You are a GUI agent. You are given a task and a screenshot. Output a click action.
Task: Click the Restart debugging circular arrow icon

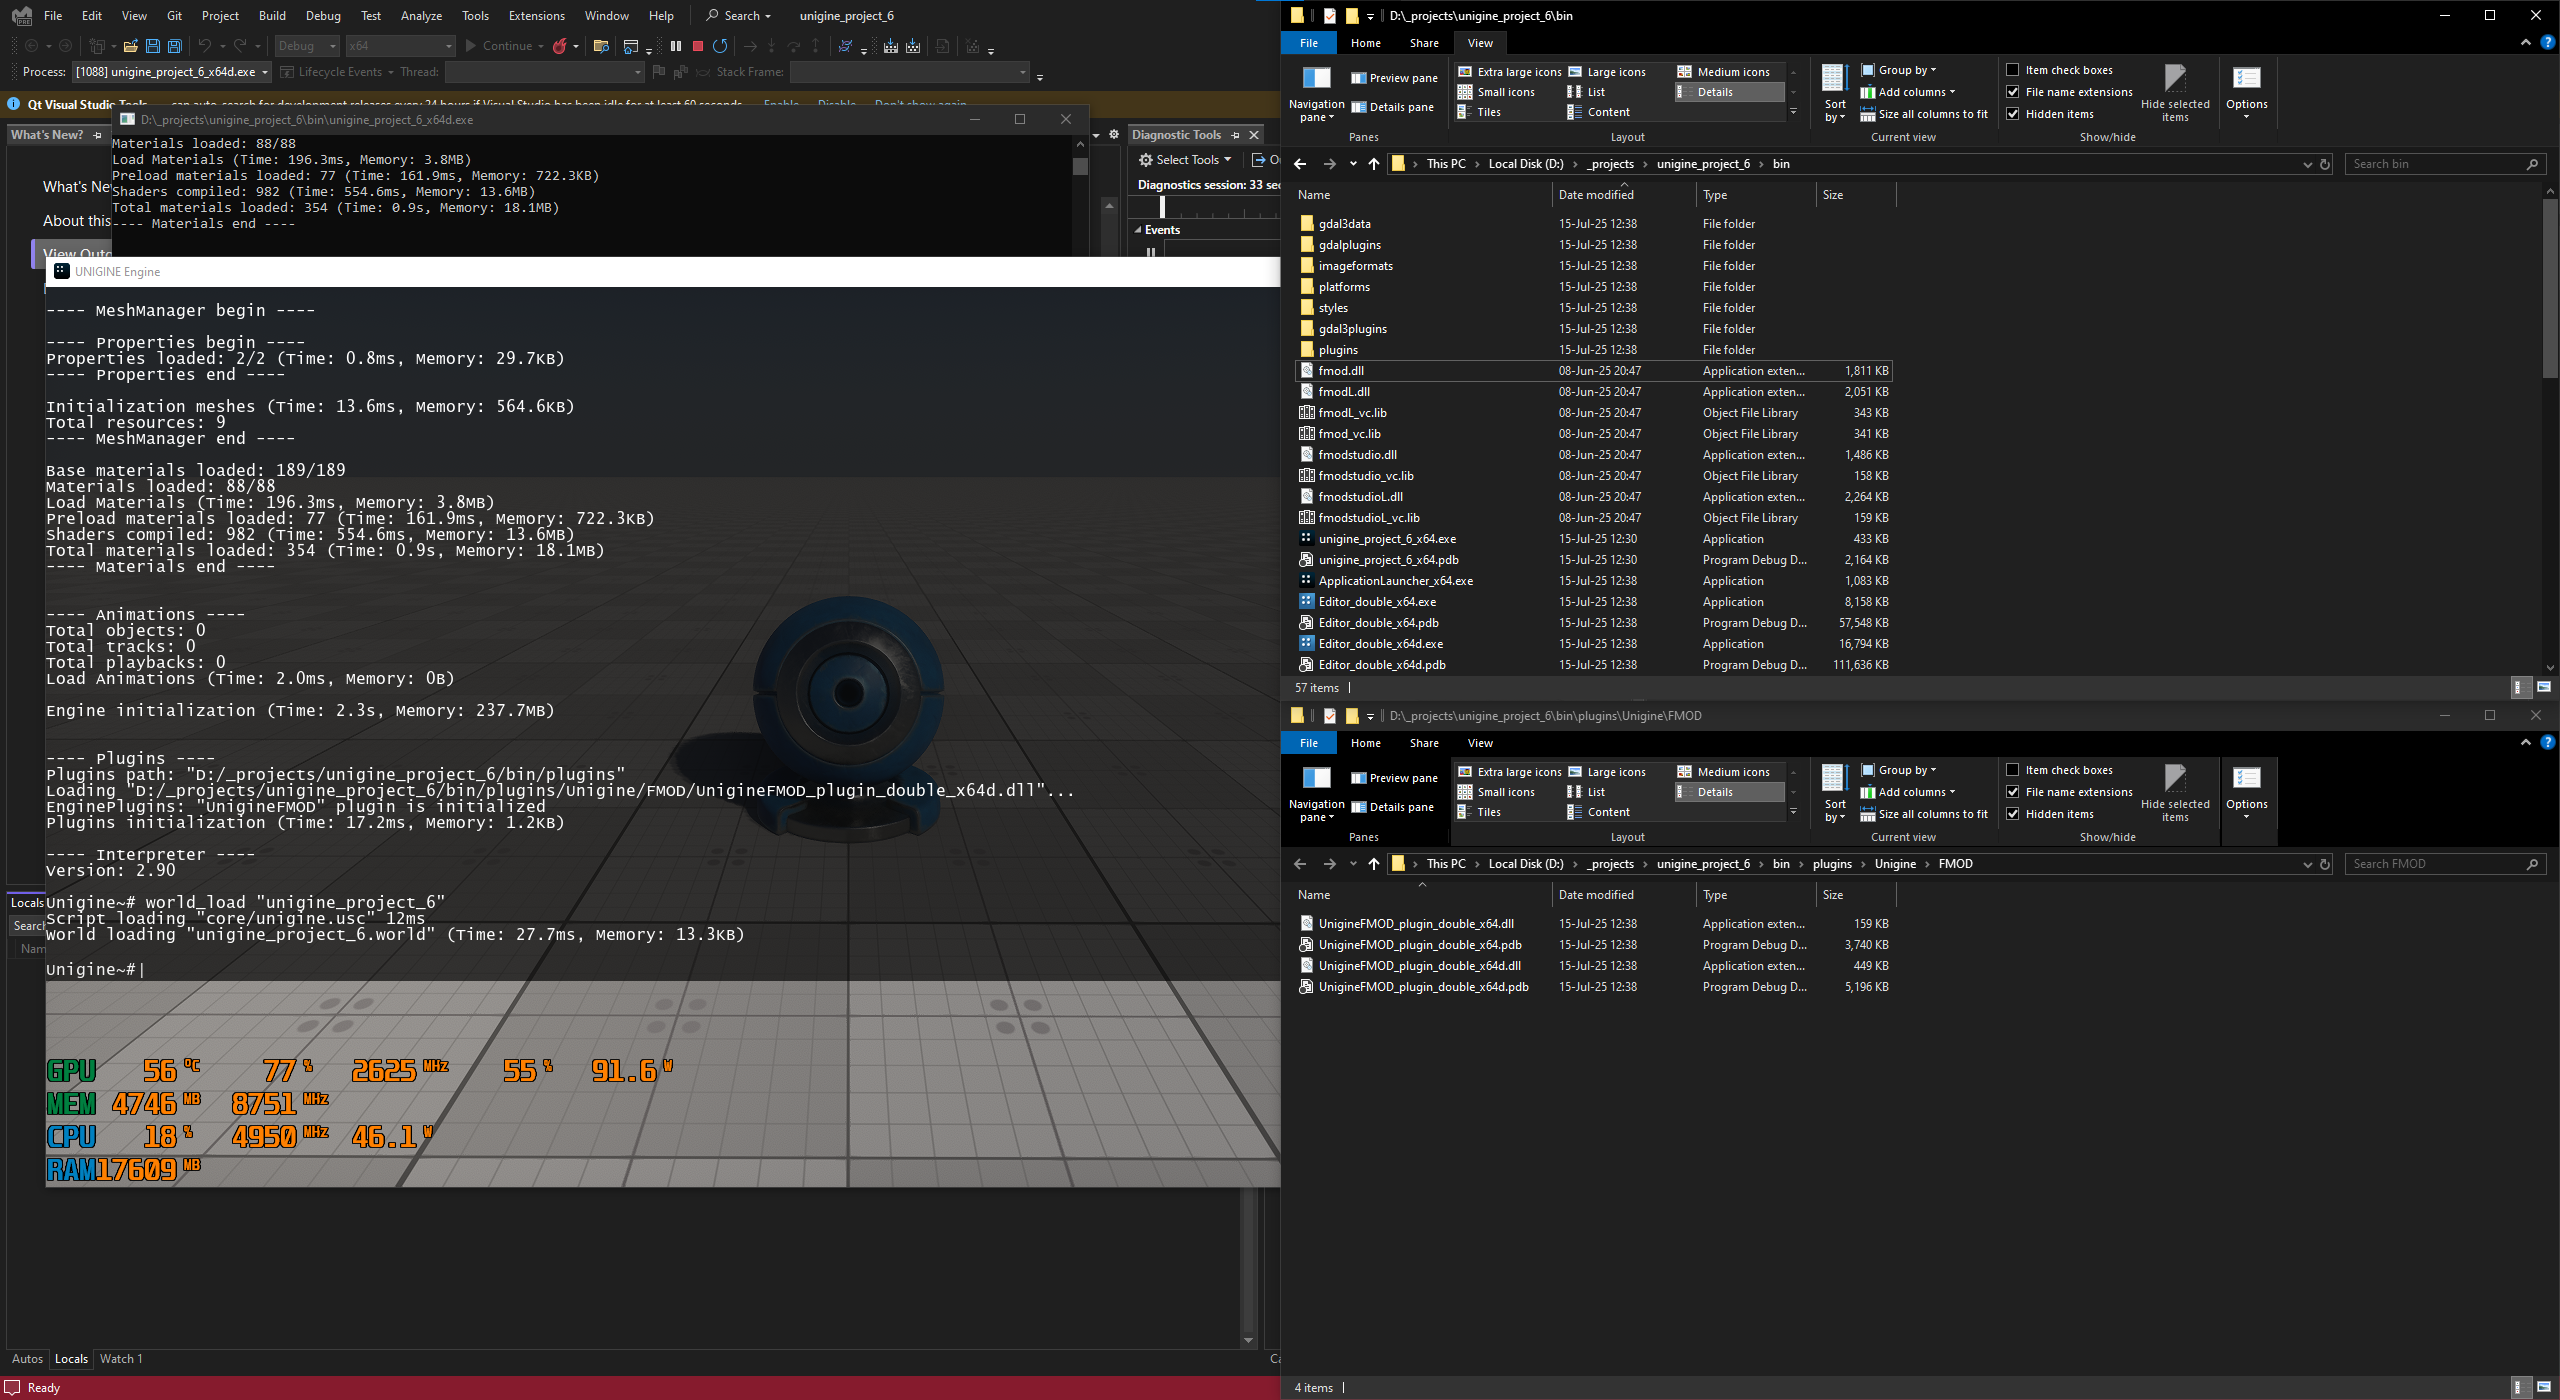720,46
